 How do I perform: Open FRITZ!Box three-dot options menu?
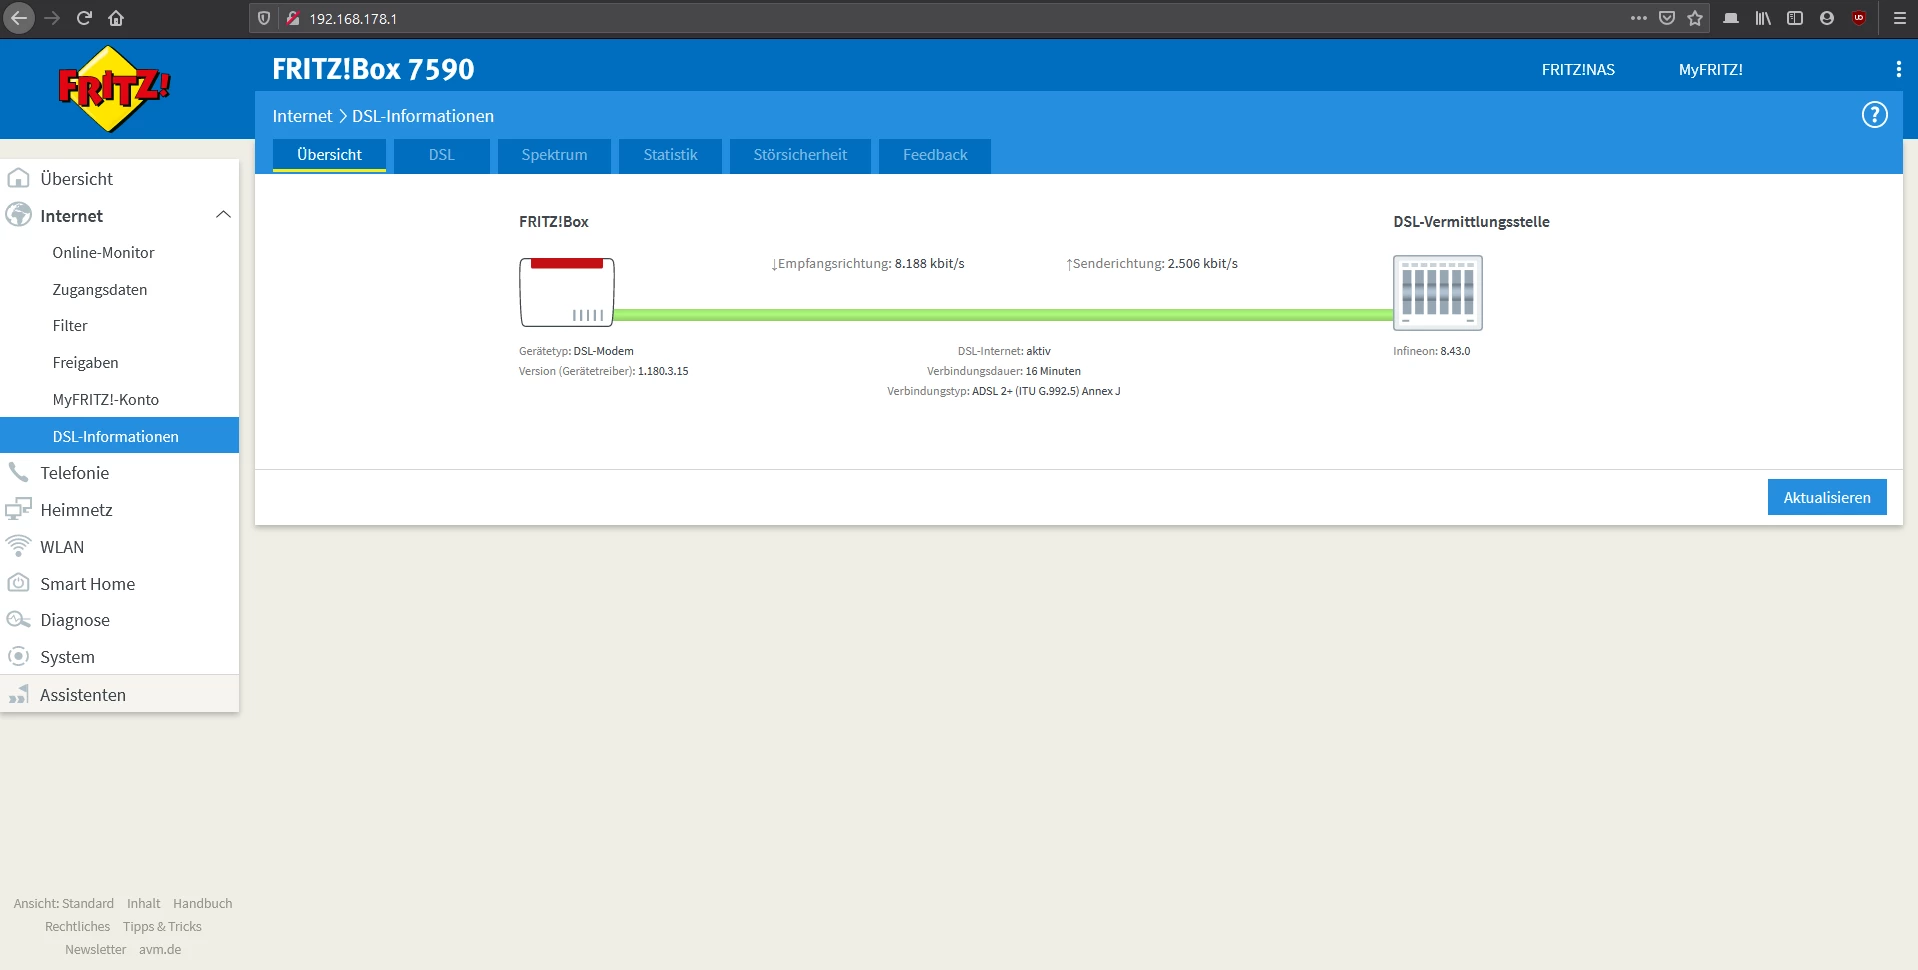click(x=1898, y=69)
